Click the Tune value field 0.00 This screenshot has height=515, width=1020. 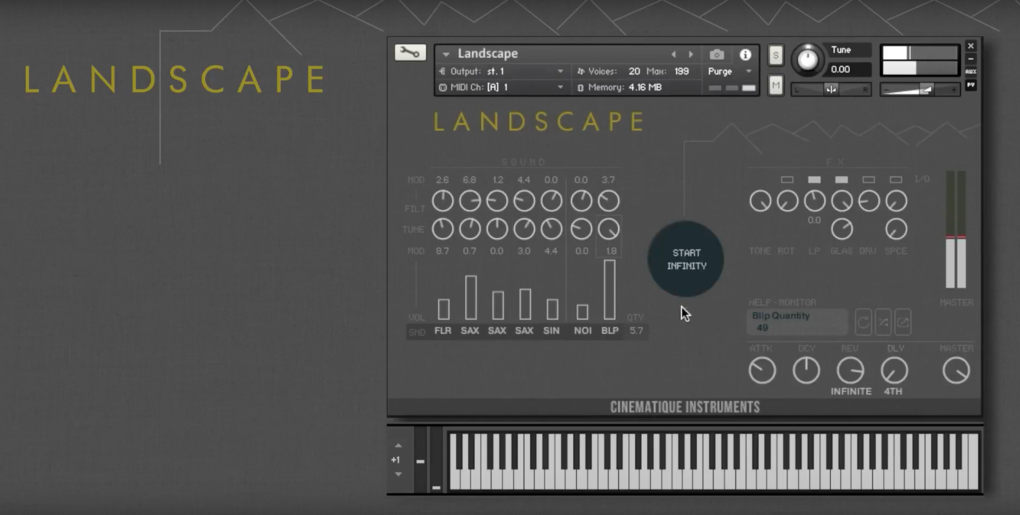(x=849, y=70)
